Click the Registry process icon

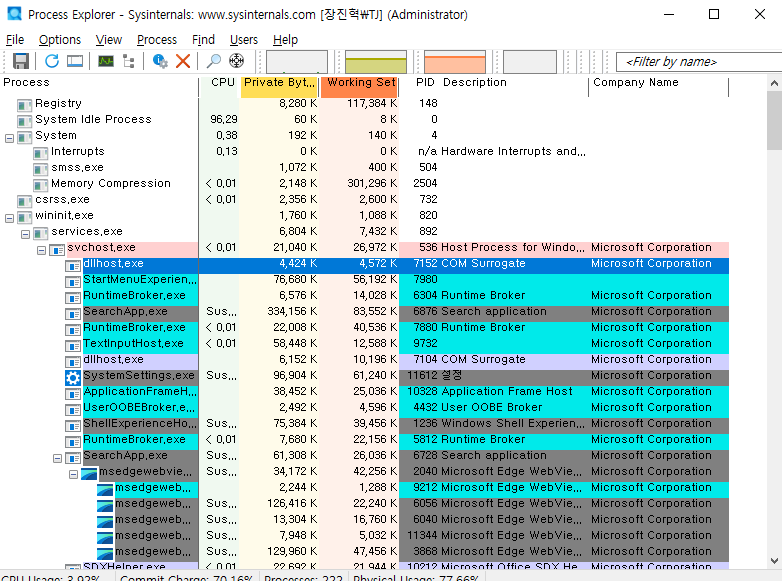point(24,105)
